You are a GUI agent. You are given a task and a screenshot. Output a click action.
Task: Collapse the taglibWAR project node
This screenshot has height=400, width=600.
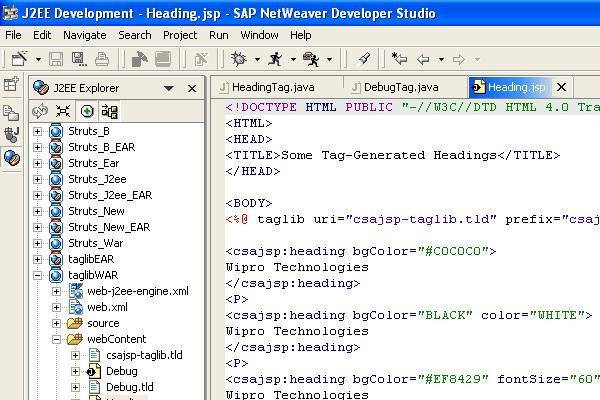point(38,275)
